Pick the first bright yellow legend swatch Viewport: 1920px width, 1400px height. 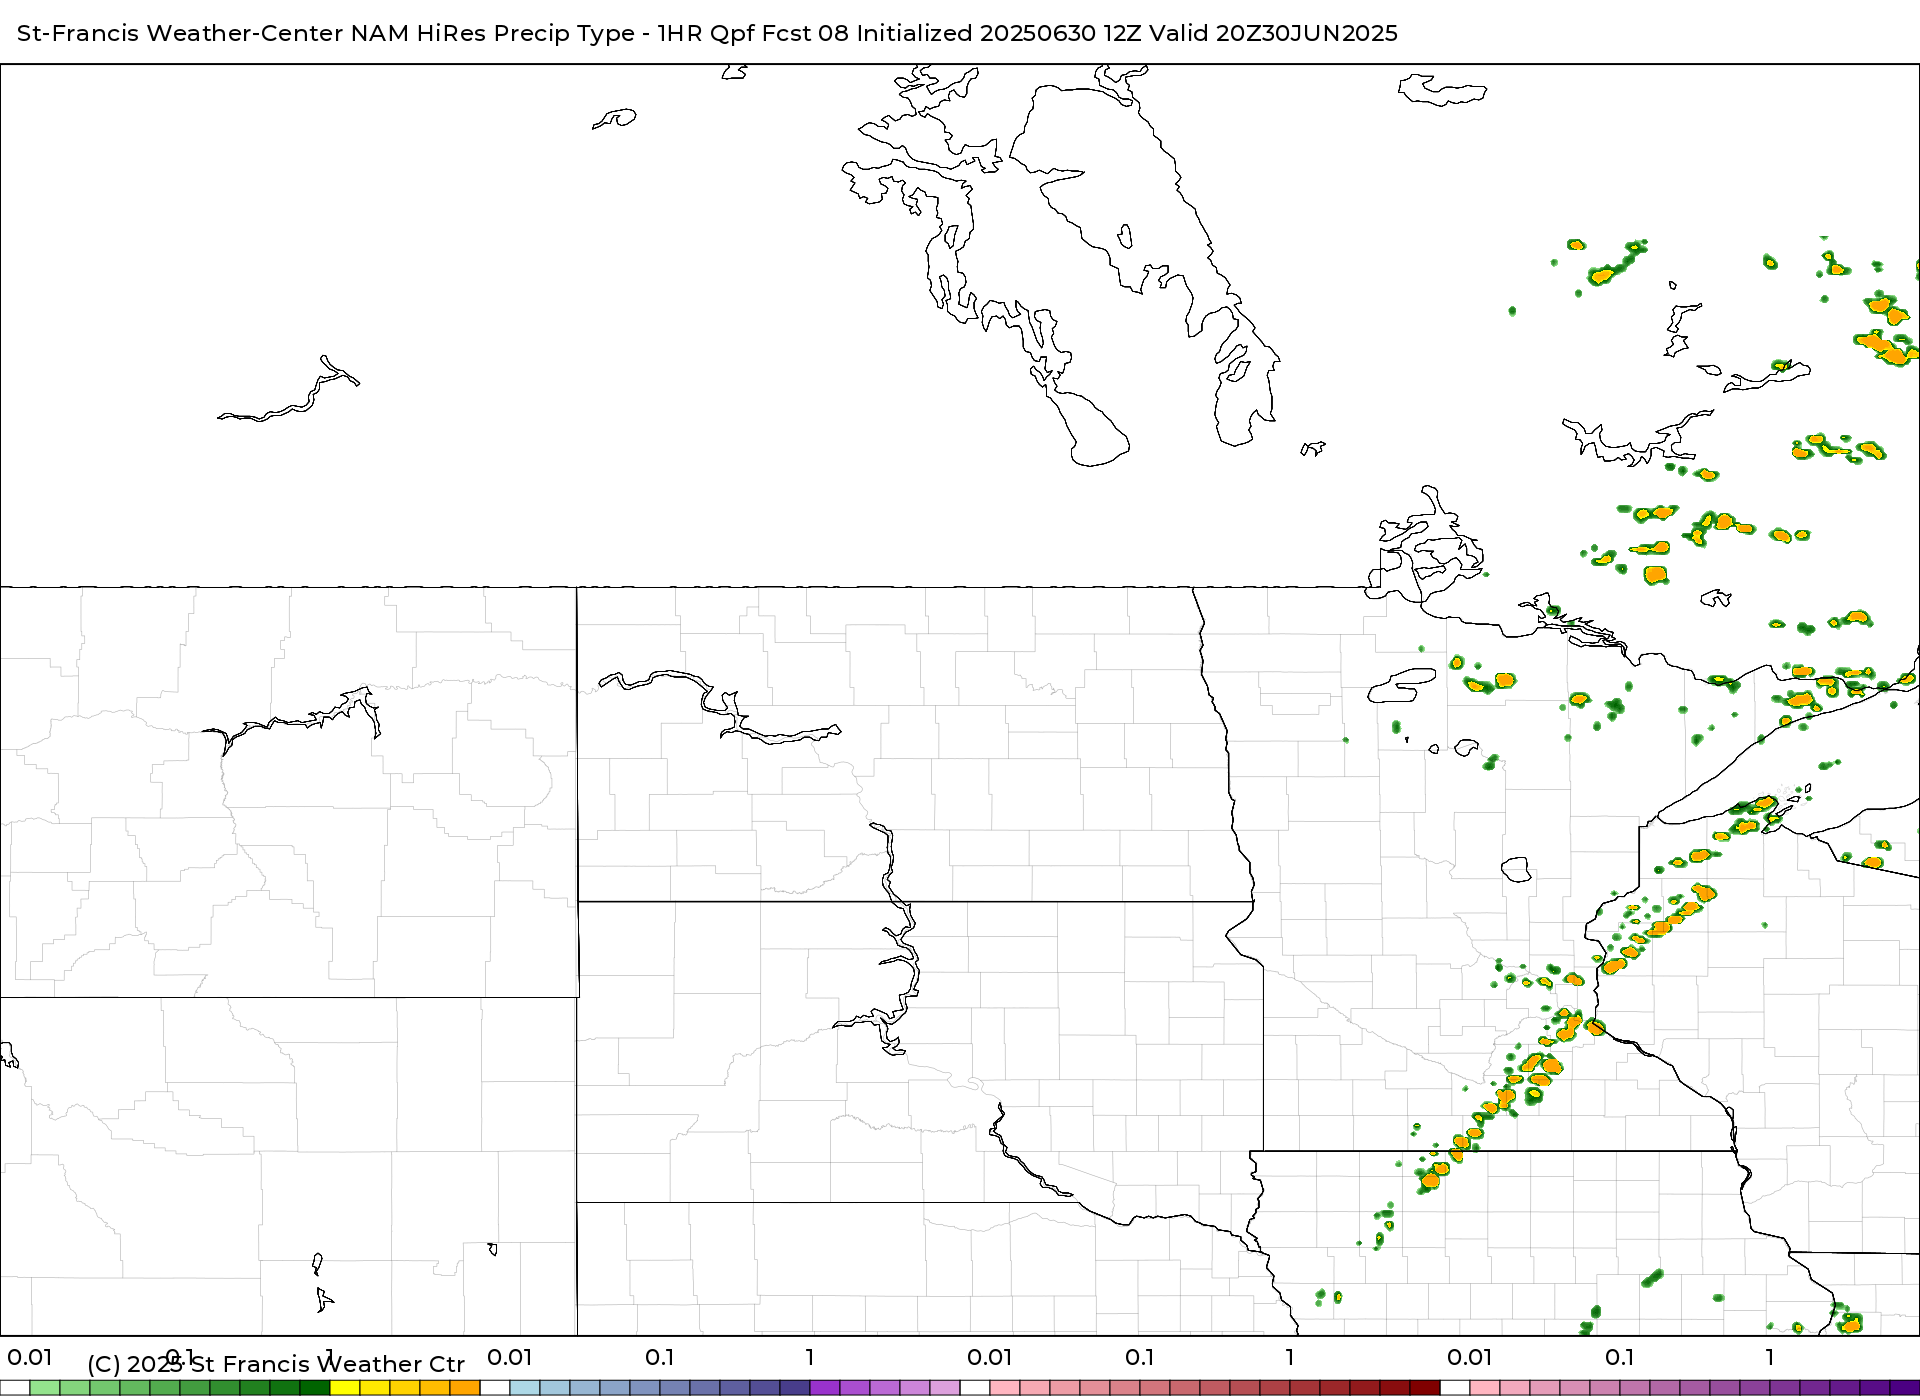point(345,1388)
